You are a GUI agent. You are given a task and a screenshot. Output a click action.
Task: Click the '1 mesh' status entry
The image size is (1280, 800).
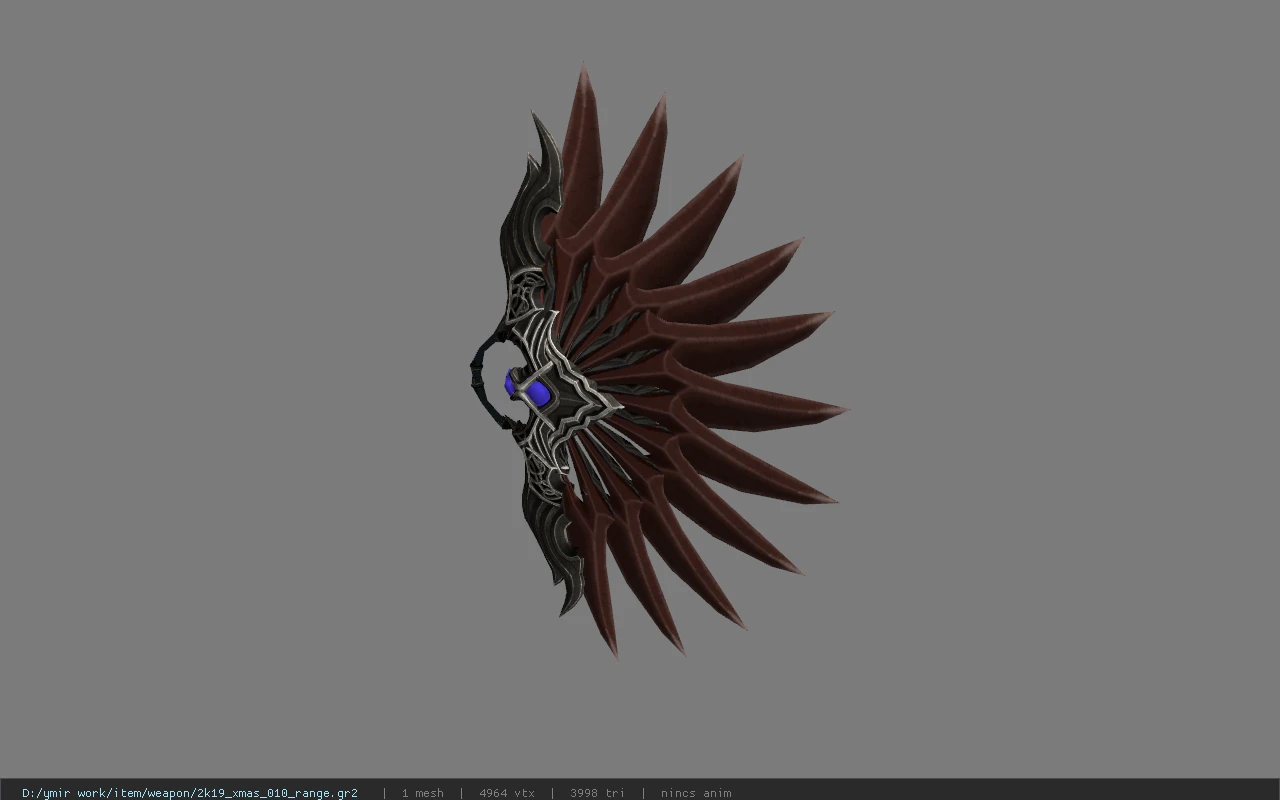(423, 793)
